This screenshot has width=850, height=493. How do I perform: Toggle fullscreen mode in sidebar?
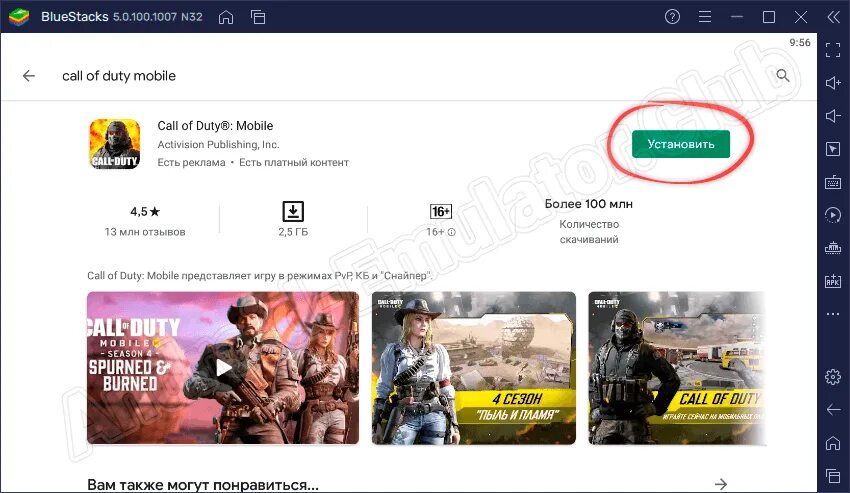[x=833, y=50]
